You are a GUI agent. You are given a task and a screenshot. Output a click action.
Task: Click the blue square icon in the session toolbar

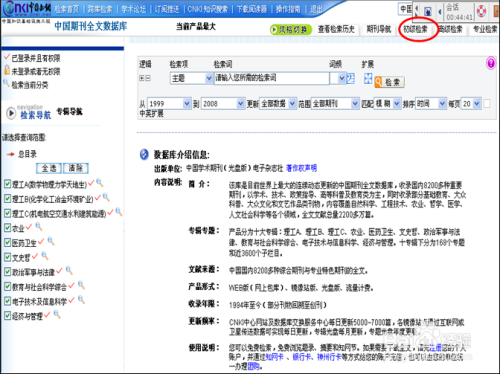click(428, 12)
